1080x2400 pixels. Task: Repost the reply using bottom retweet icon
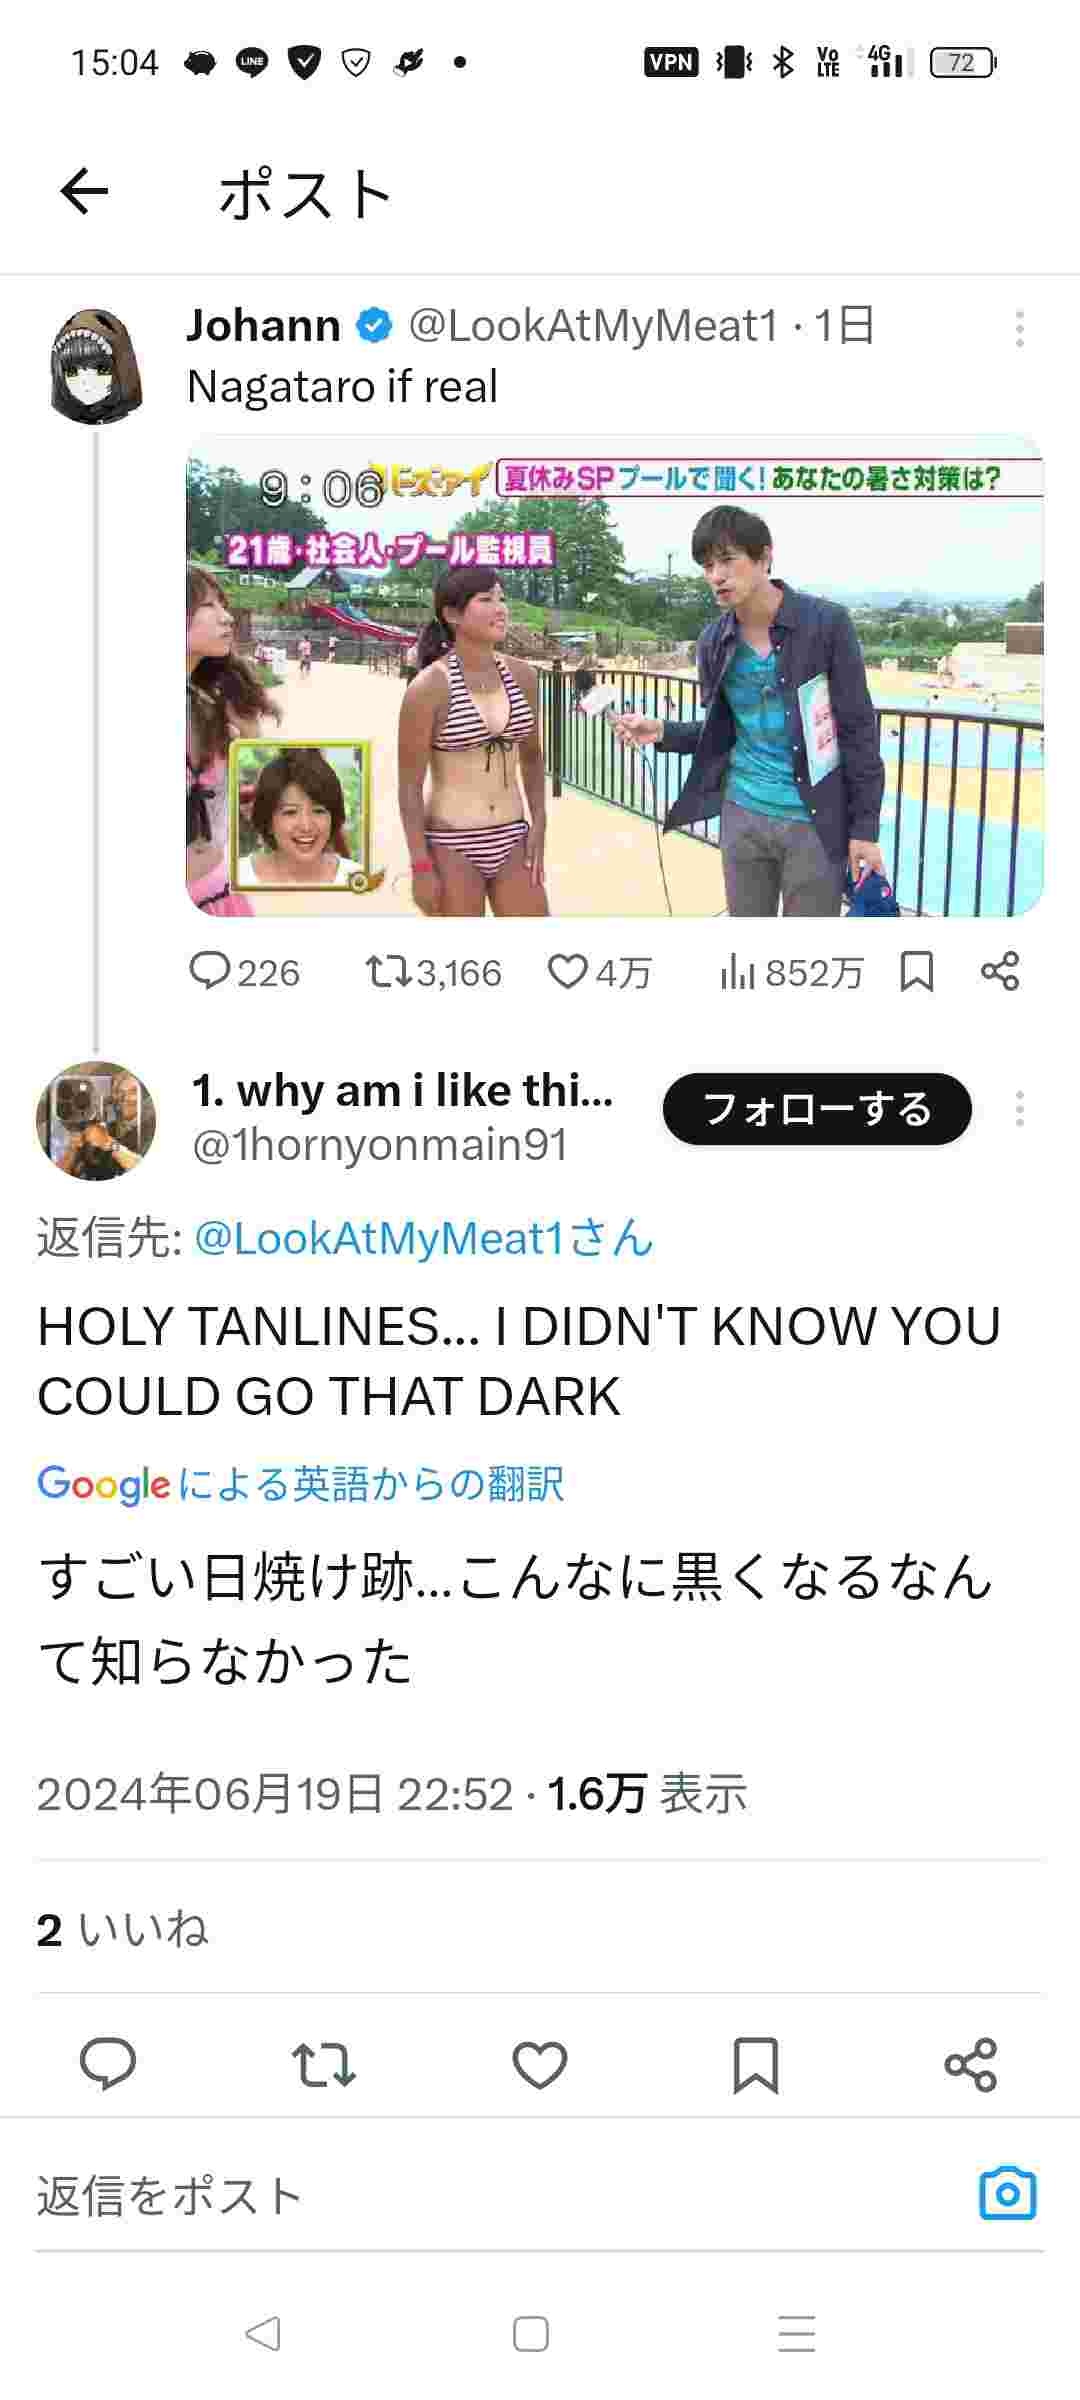pyautogui.click(x=323, y=2064)
